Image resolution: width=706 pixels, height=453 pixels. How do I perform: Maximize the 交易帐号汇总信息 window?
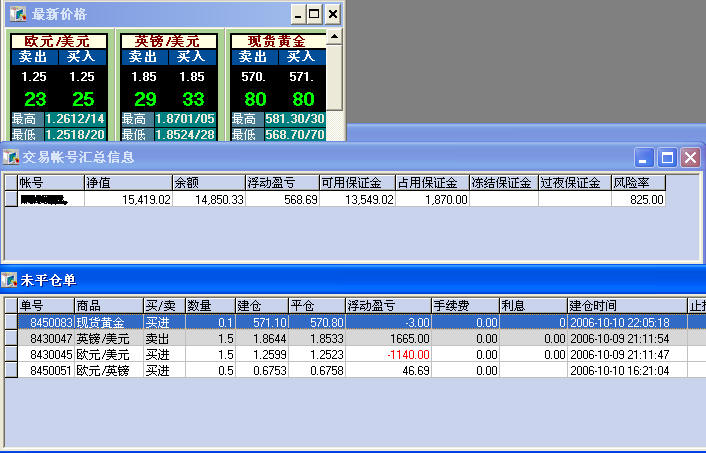(667, 158)
